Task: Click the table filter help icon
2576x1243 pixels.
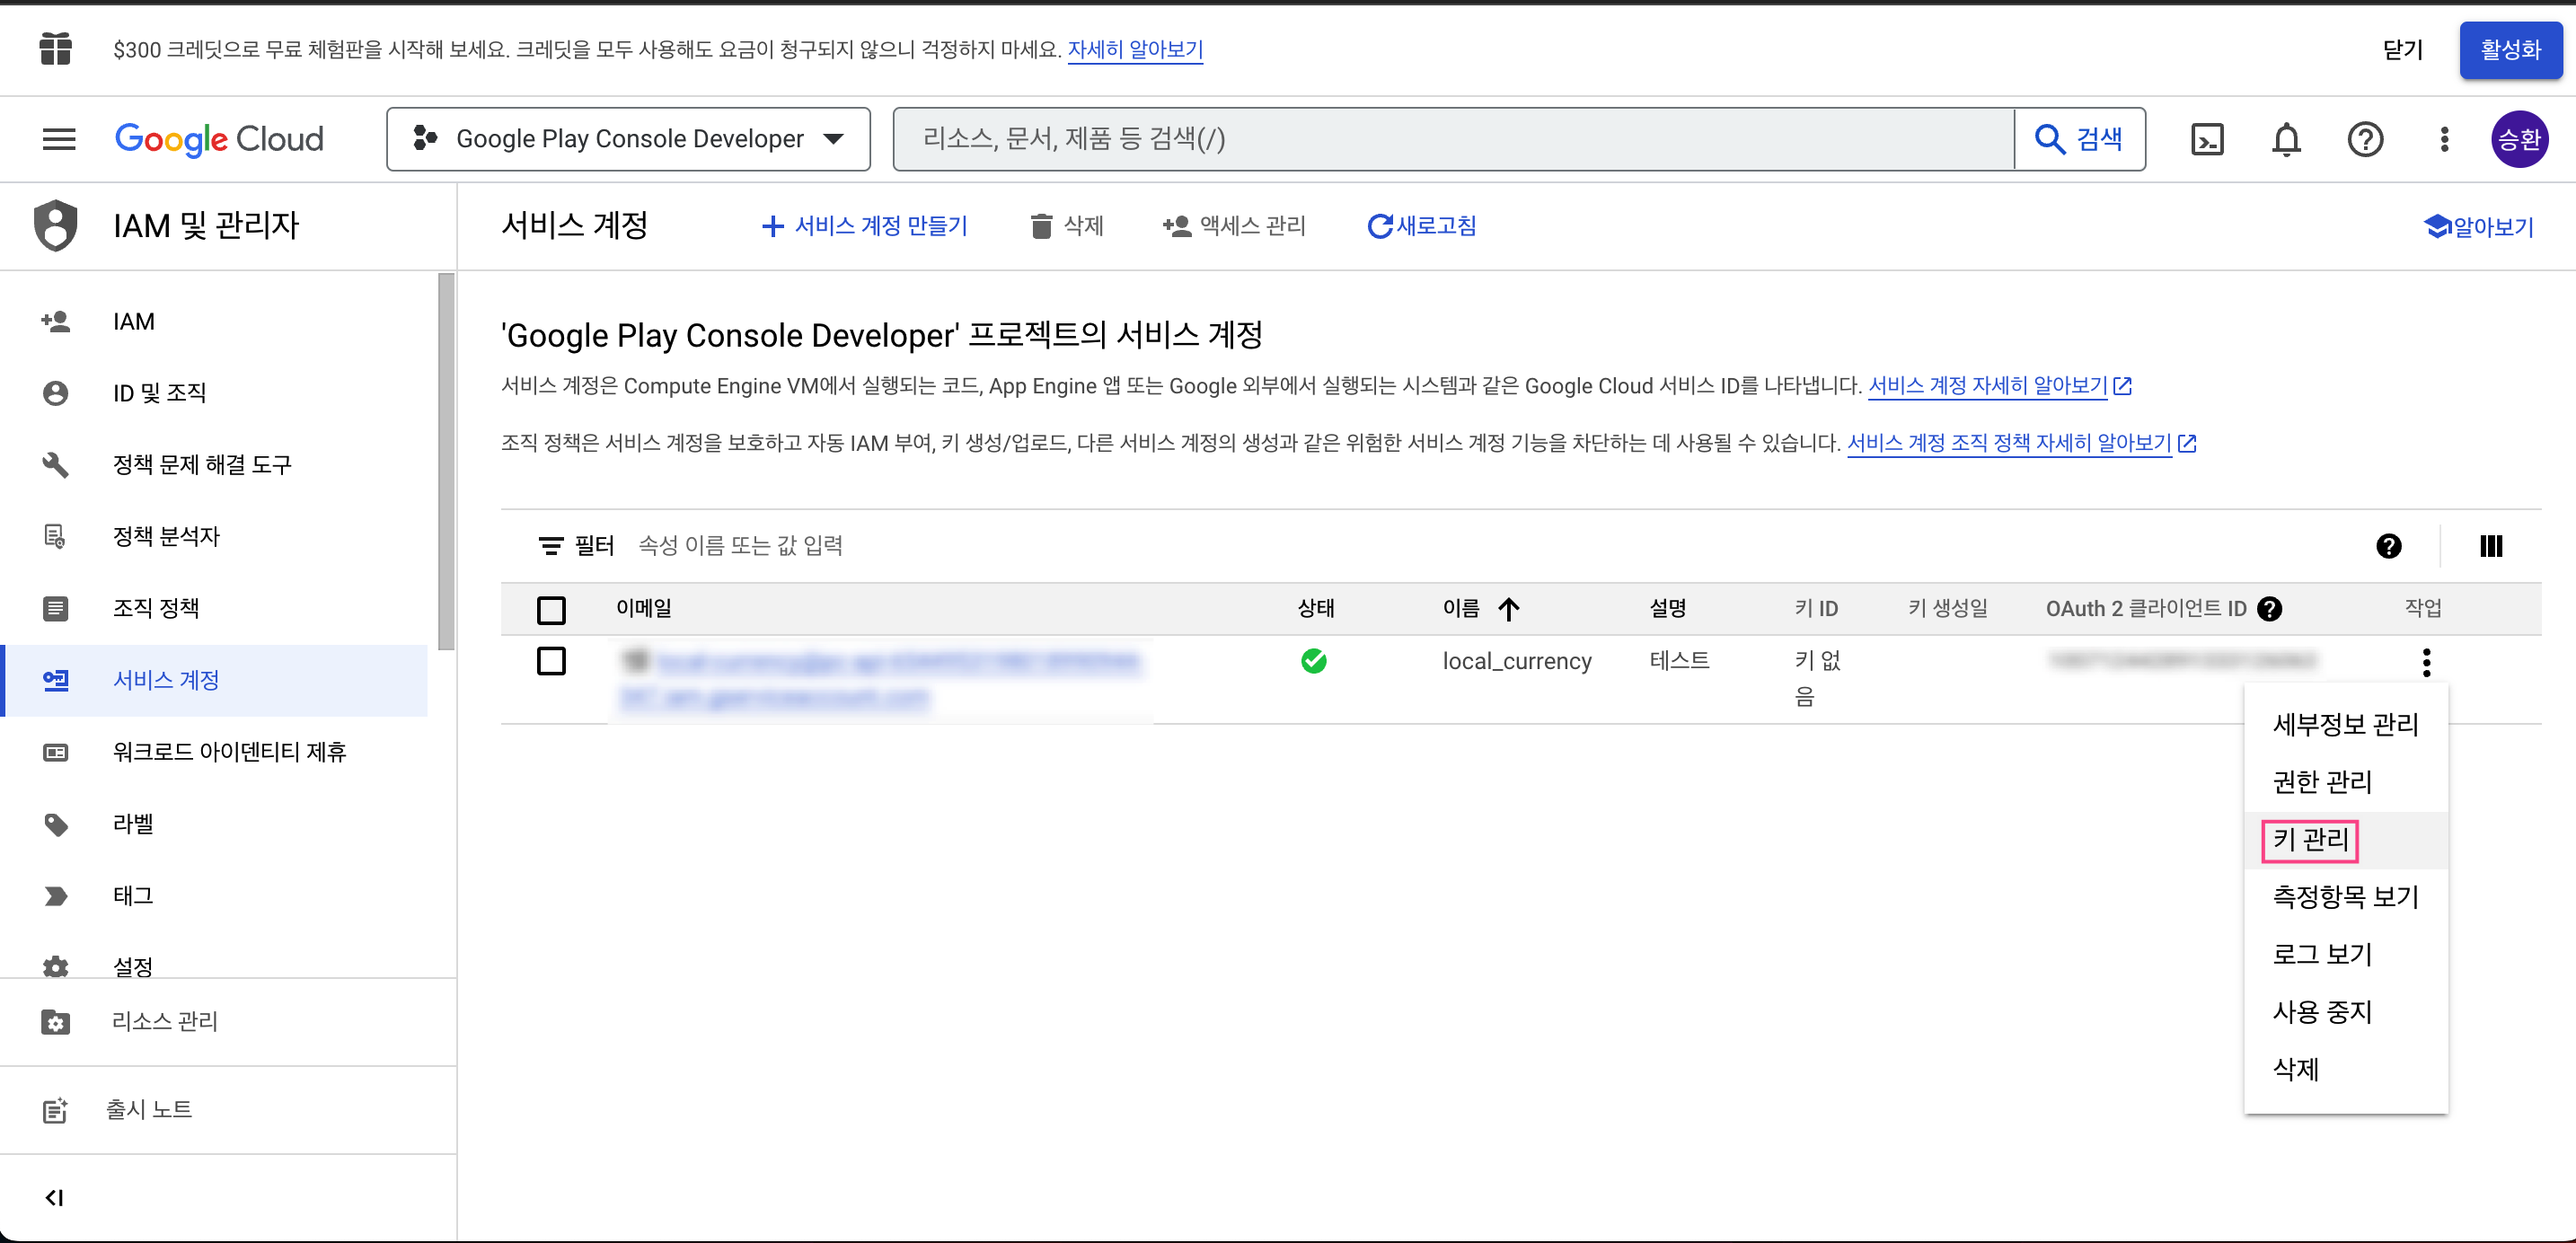Action: pos(2388,546)
